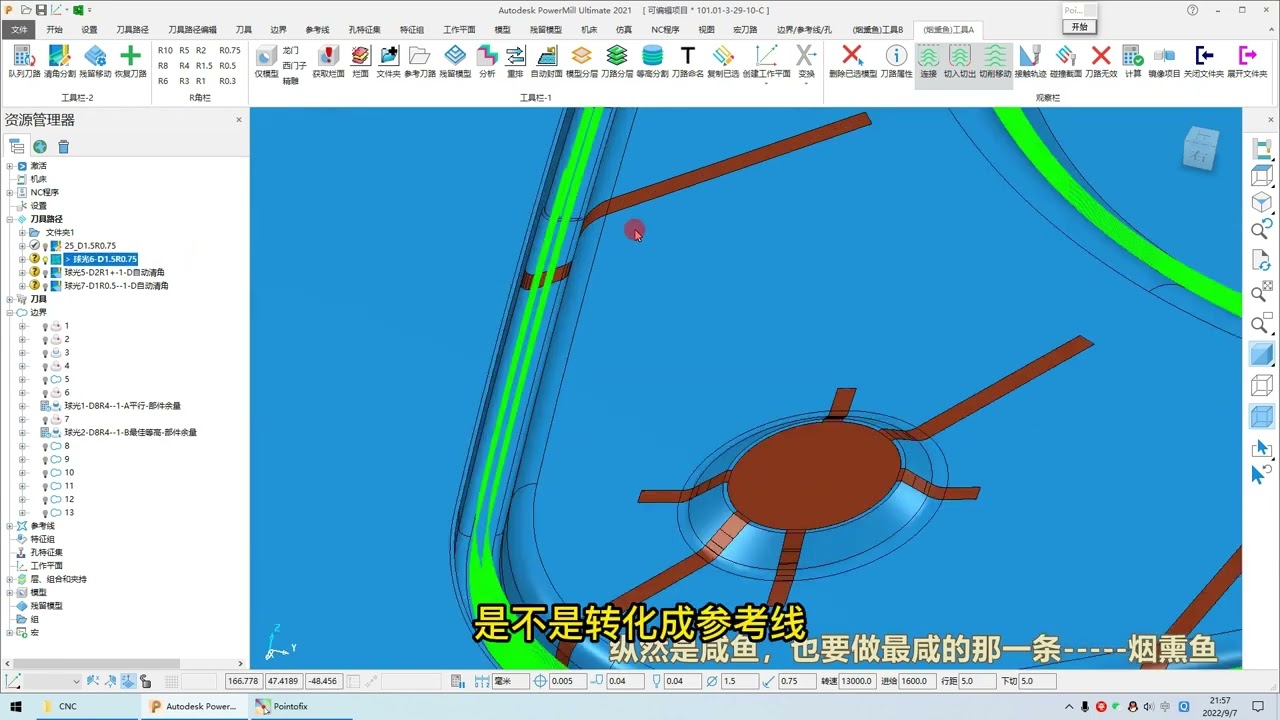The width and height of the screenshot is (1280, 720).
Task: Click the 镜像项目 mirror project icon
Action: 1164,61
